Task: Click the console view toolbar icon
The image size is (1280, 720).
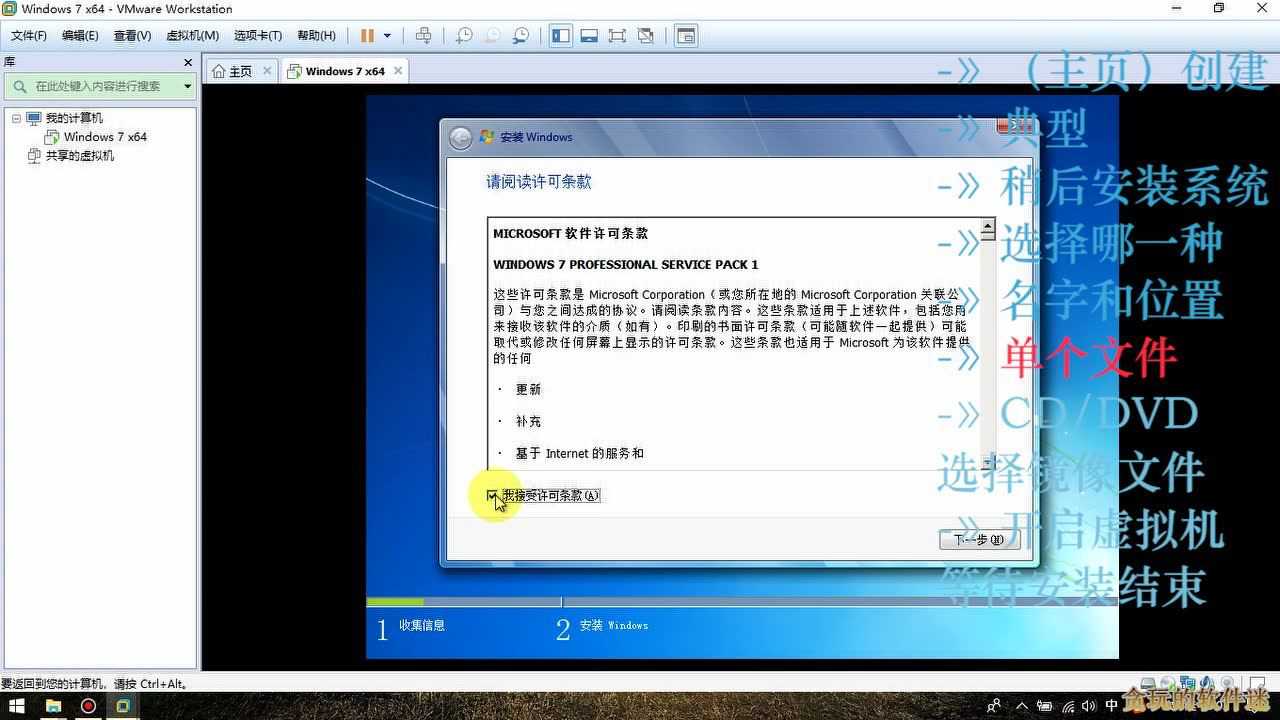Action: (686, 36)
